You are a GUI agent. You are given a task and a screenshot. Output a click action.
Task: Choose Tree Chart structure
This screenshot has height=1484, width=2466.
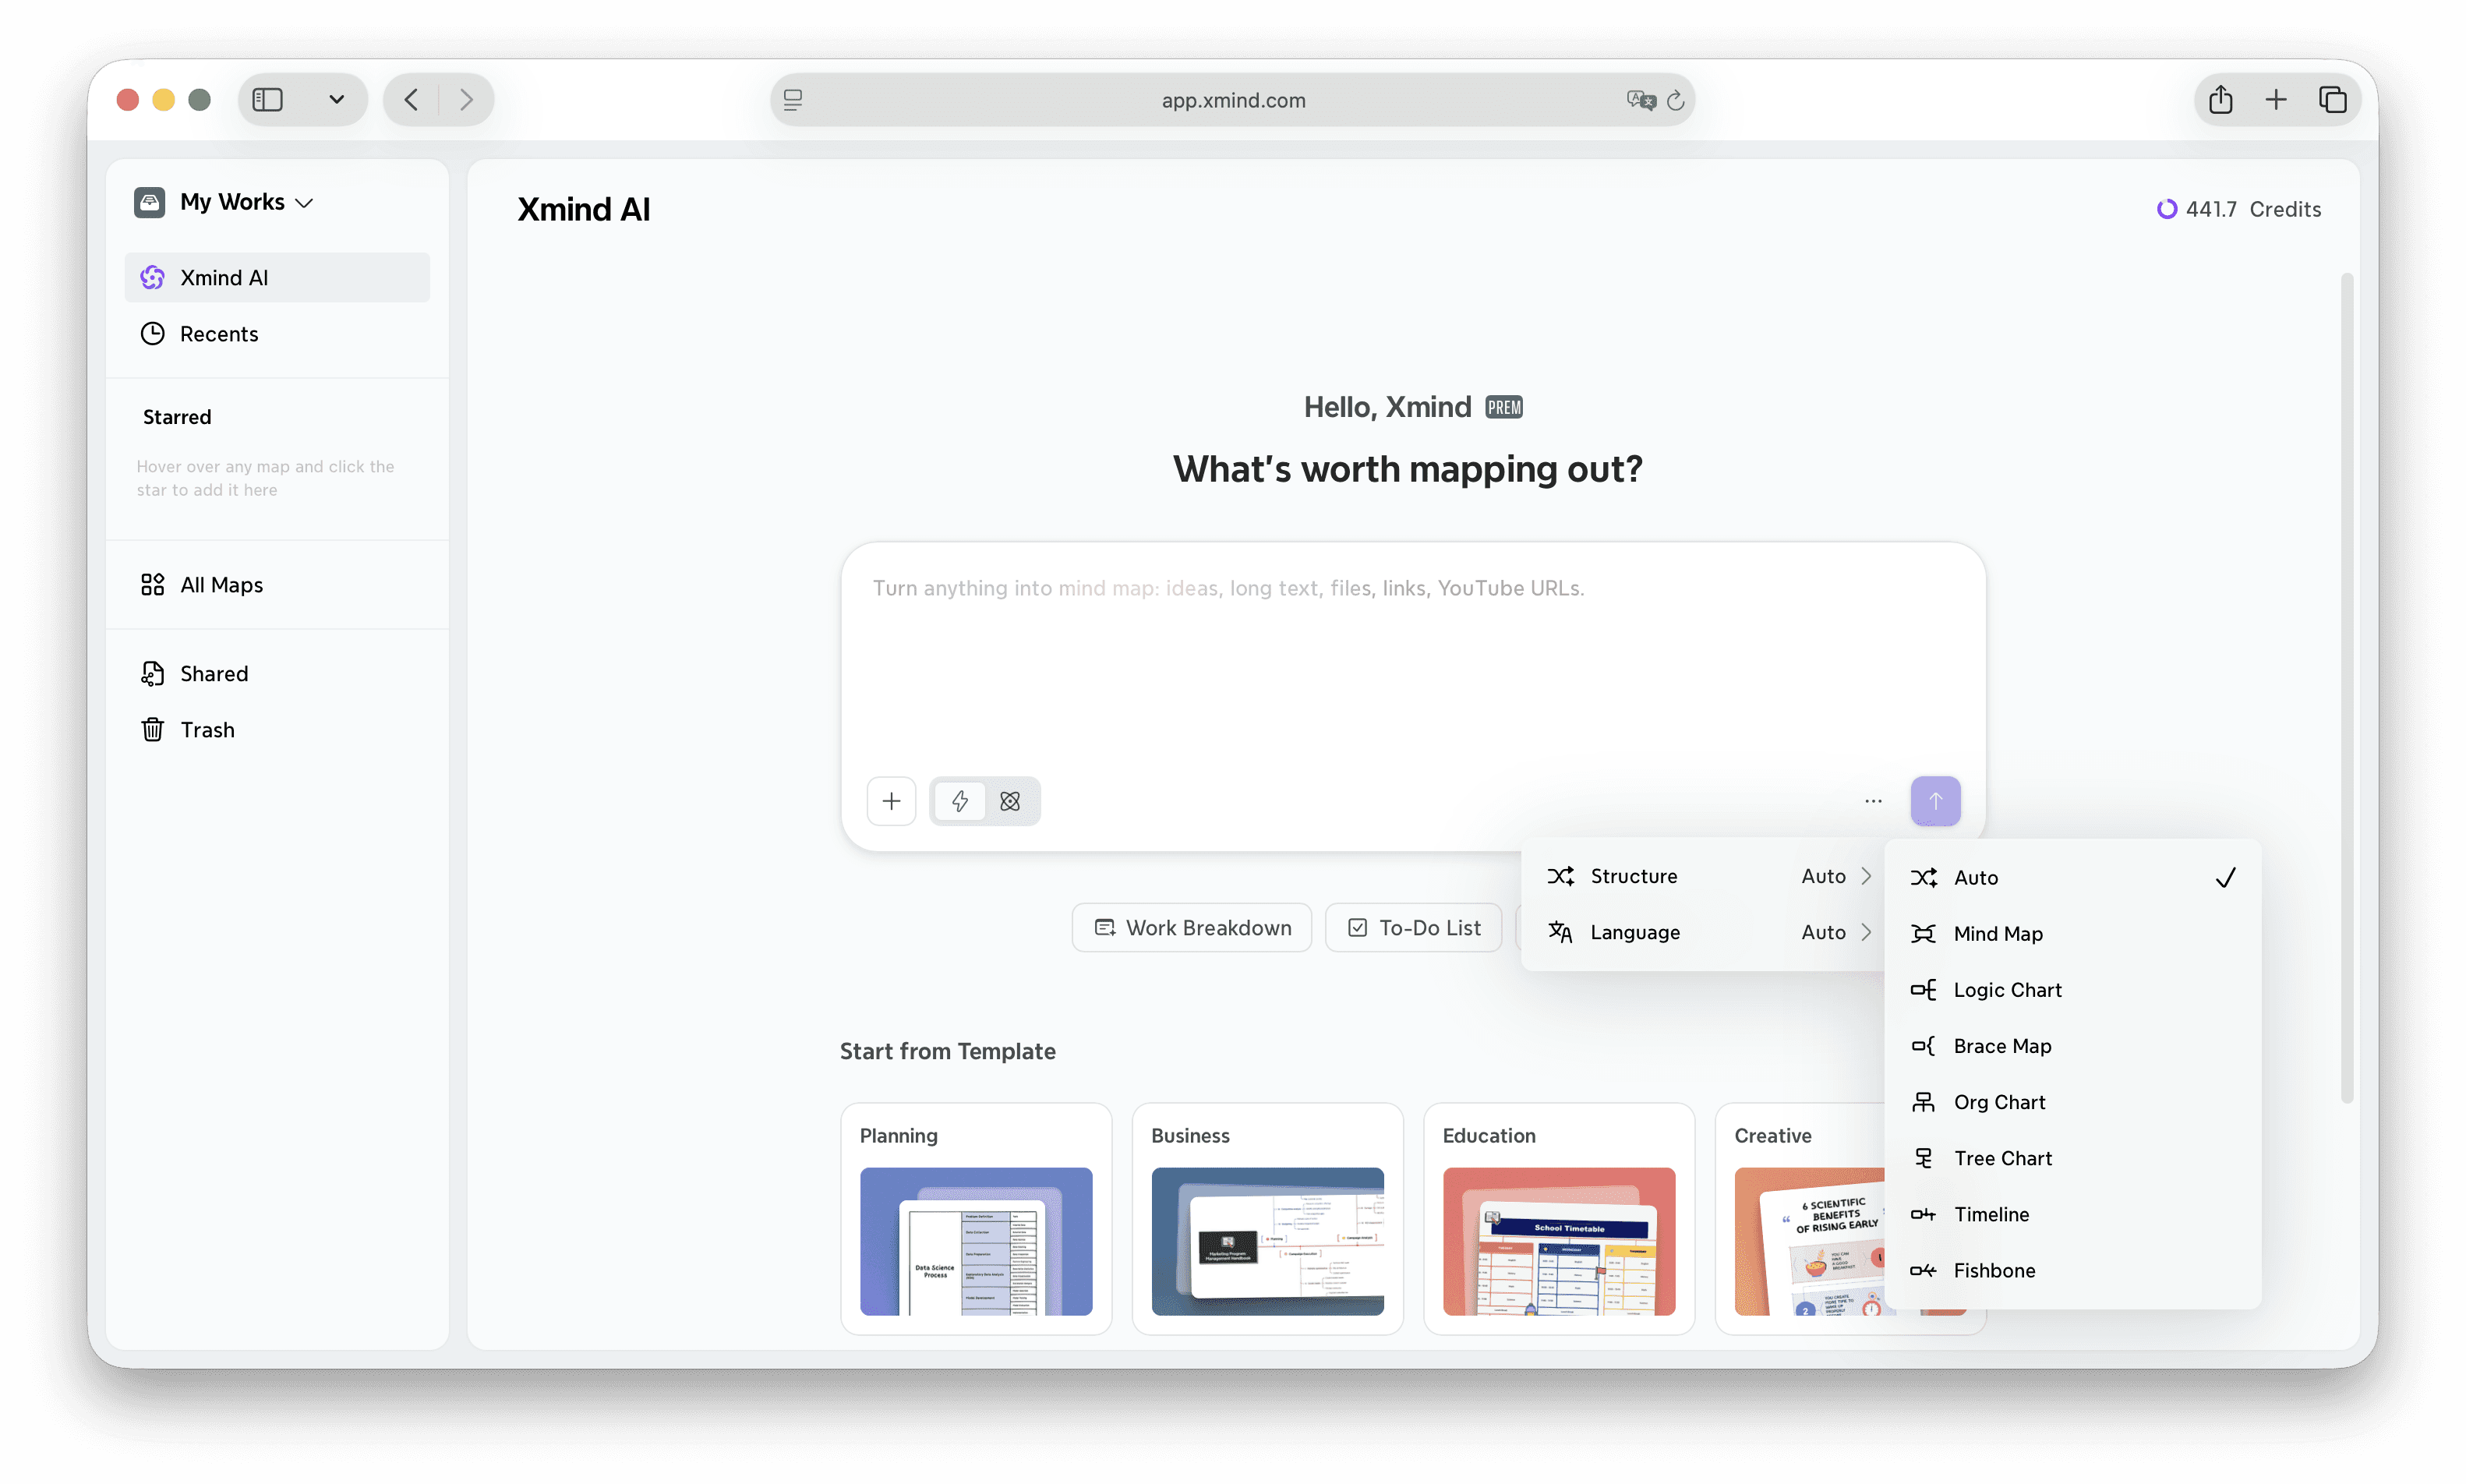click(2072, 1157)
